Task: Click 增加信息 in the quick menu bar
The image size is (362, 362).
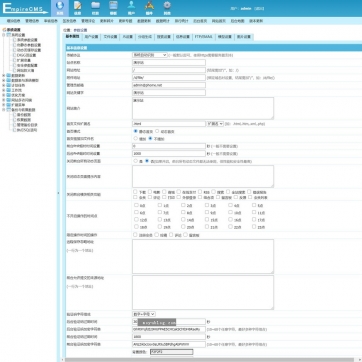Action: 14,21
